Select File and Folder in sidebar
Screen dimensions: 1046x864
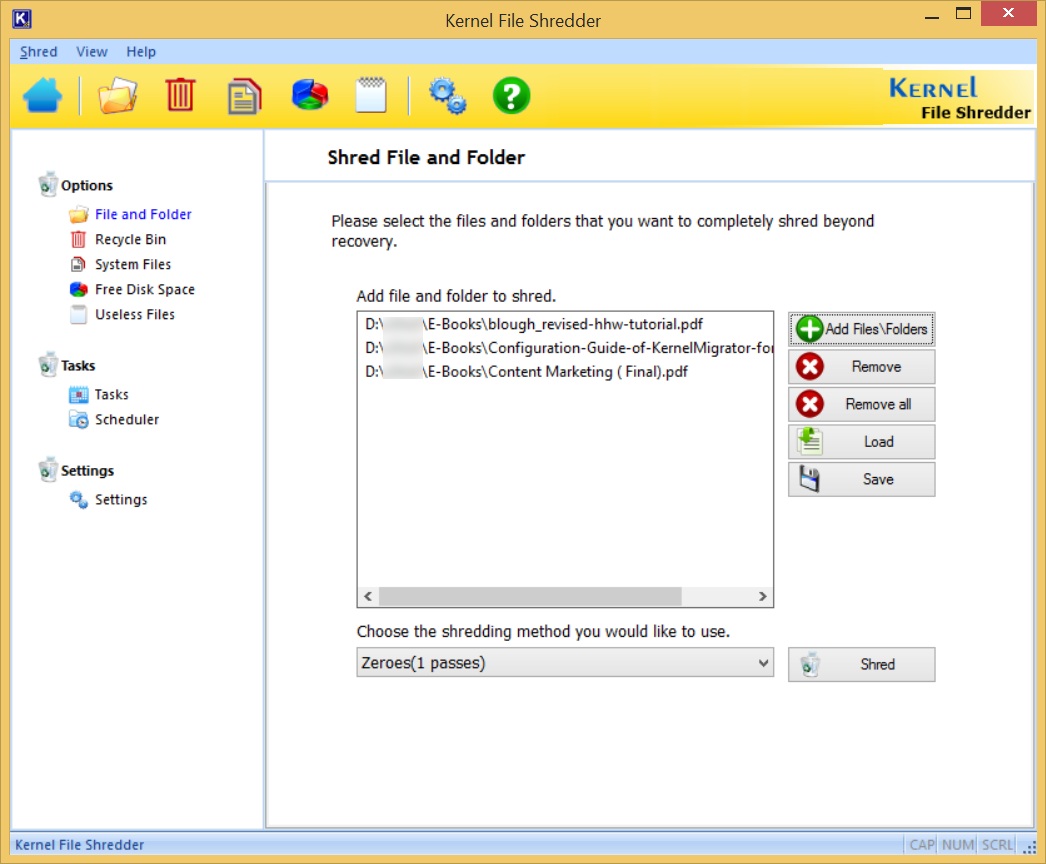(143, 214)
